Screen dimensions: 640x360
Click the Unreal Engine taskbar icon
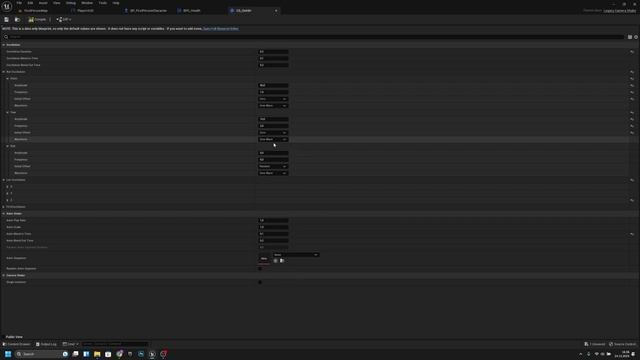tap(152, 354)
